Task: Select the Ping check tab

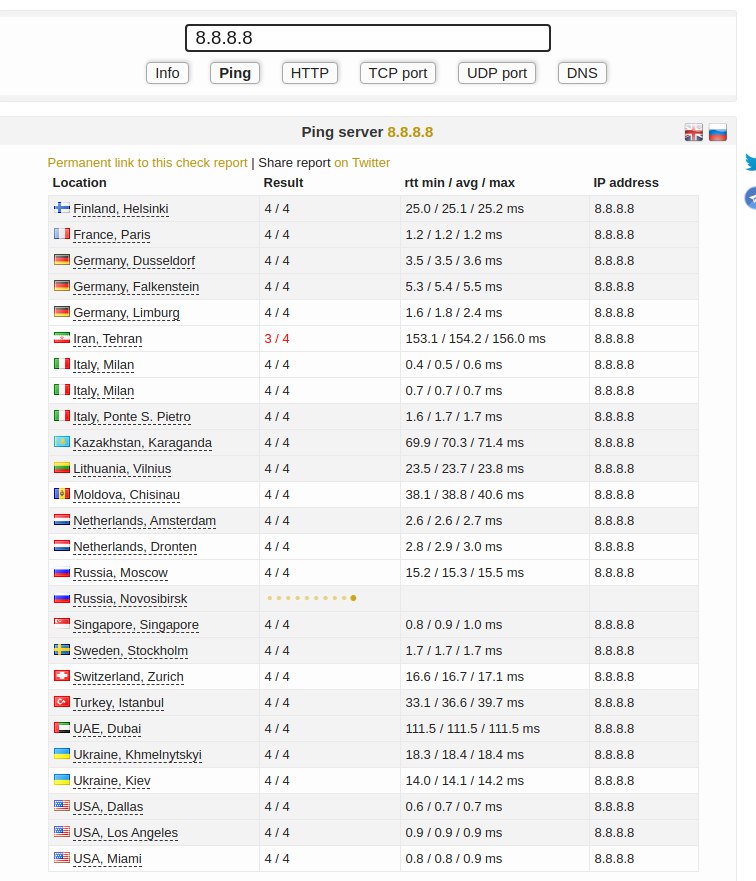Action: click(x=235, y=73)
